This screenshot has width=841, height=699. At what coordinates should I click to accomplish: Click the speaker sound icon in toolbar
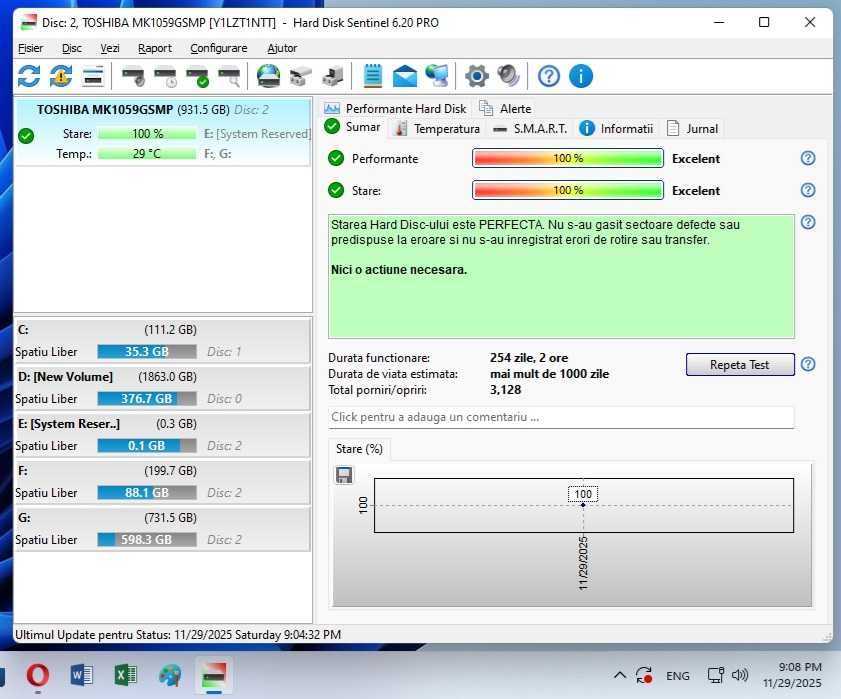pyautogui.click(x=508, y=76)
